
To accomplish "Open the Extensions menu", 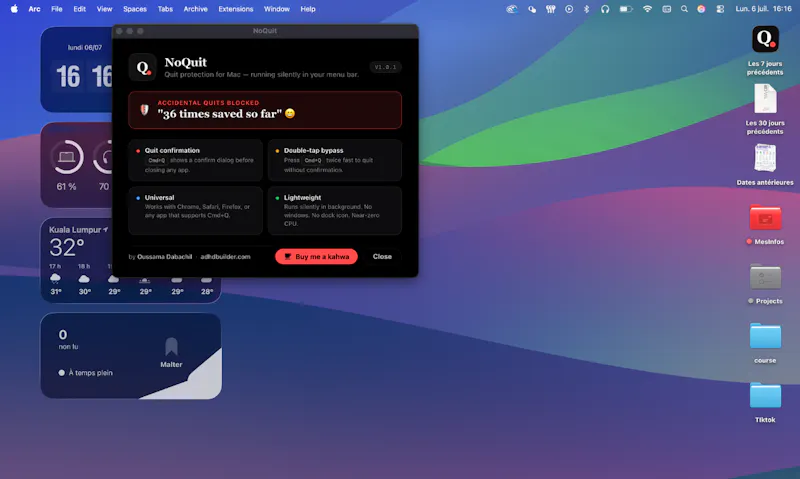I will click(x=236, y=9).
